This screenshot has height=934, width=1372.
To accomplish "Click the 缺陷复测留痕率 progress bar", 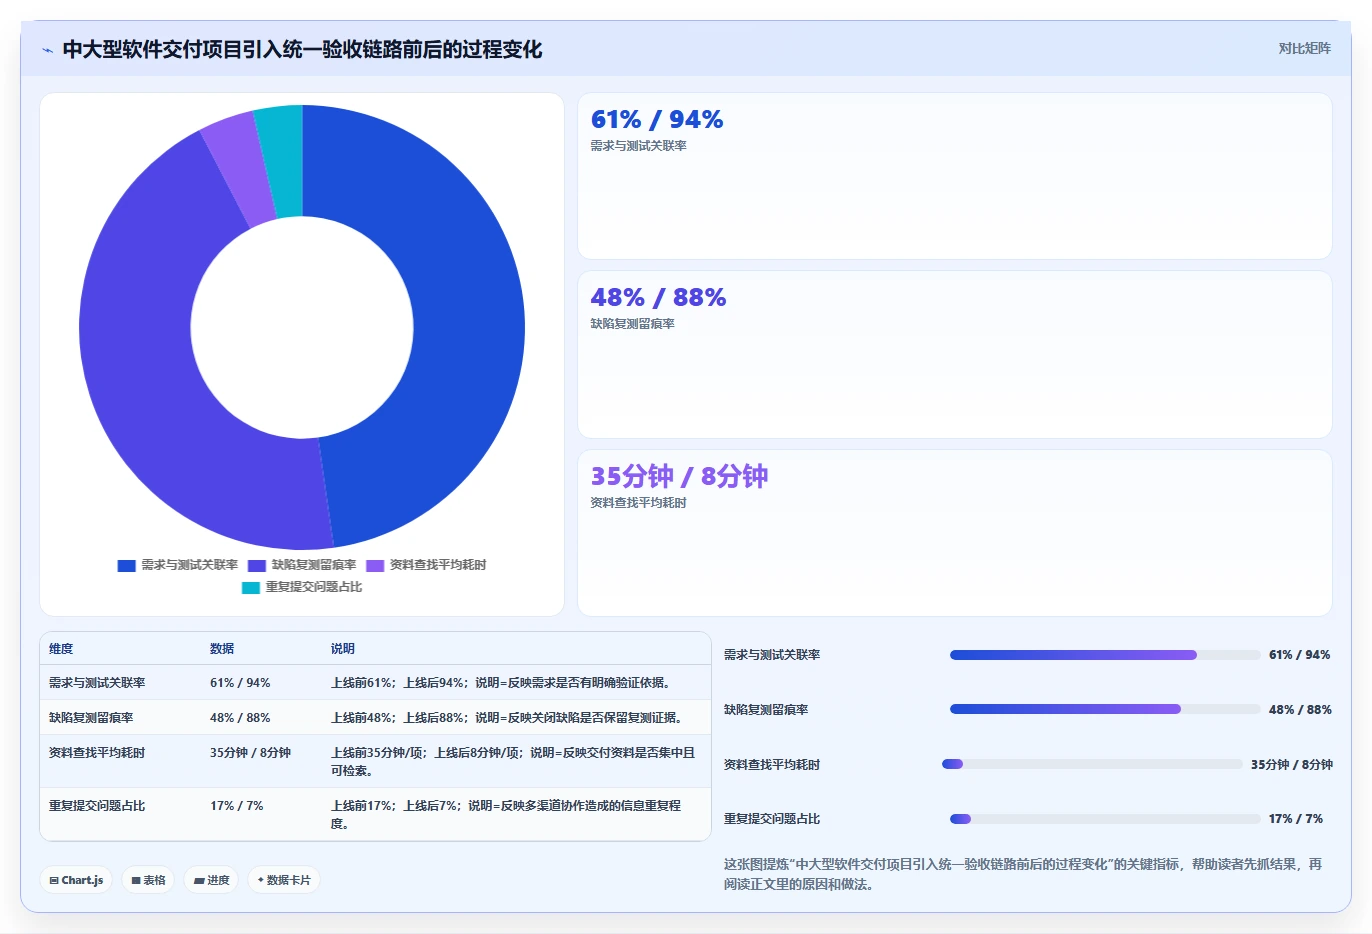I will pos(1105,709).
